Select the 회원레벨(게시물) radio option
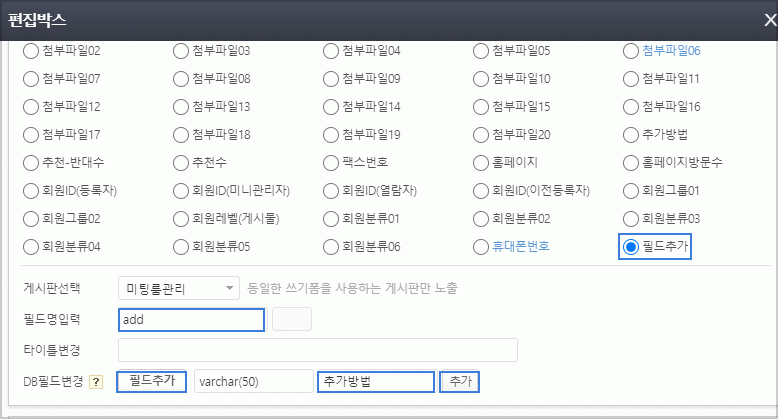Screen dimensions: 778x419 181,218
